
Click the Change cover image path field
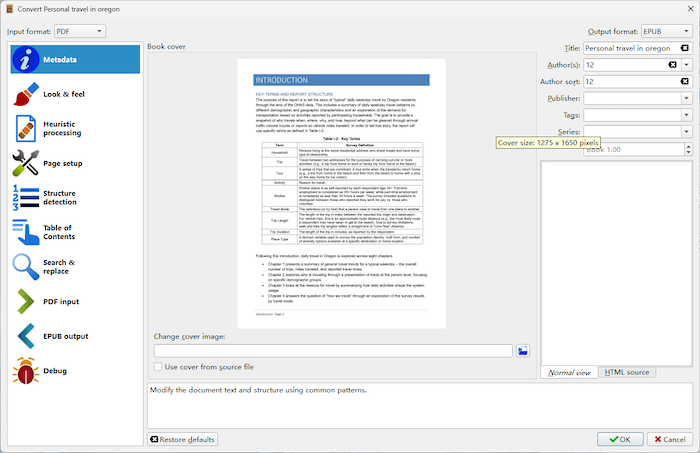pos(333,351)
